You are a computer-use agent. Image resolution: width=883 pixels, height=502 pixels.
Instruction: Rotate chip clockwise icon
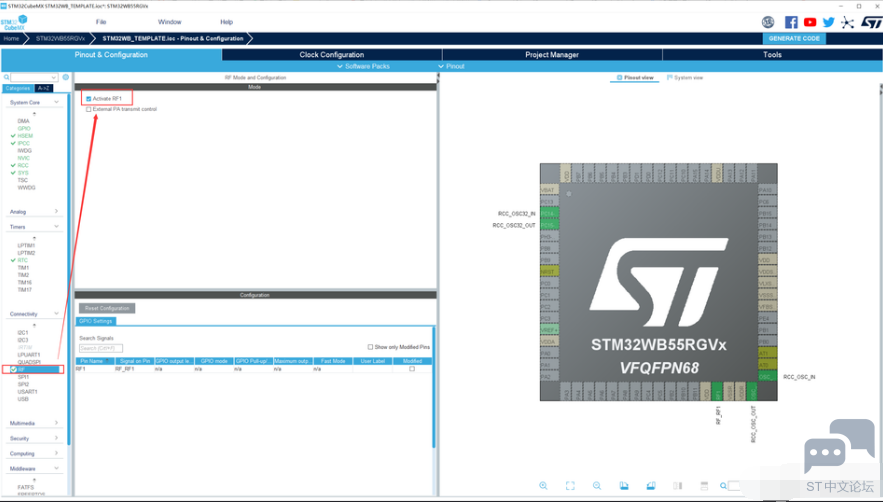tap(624, 486)
